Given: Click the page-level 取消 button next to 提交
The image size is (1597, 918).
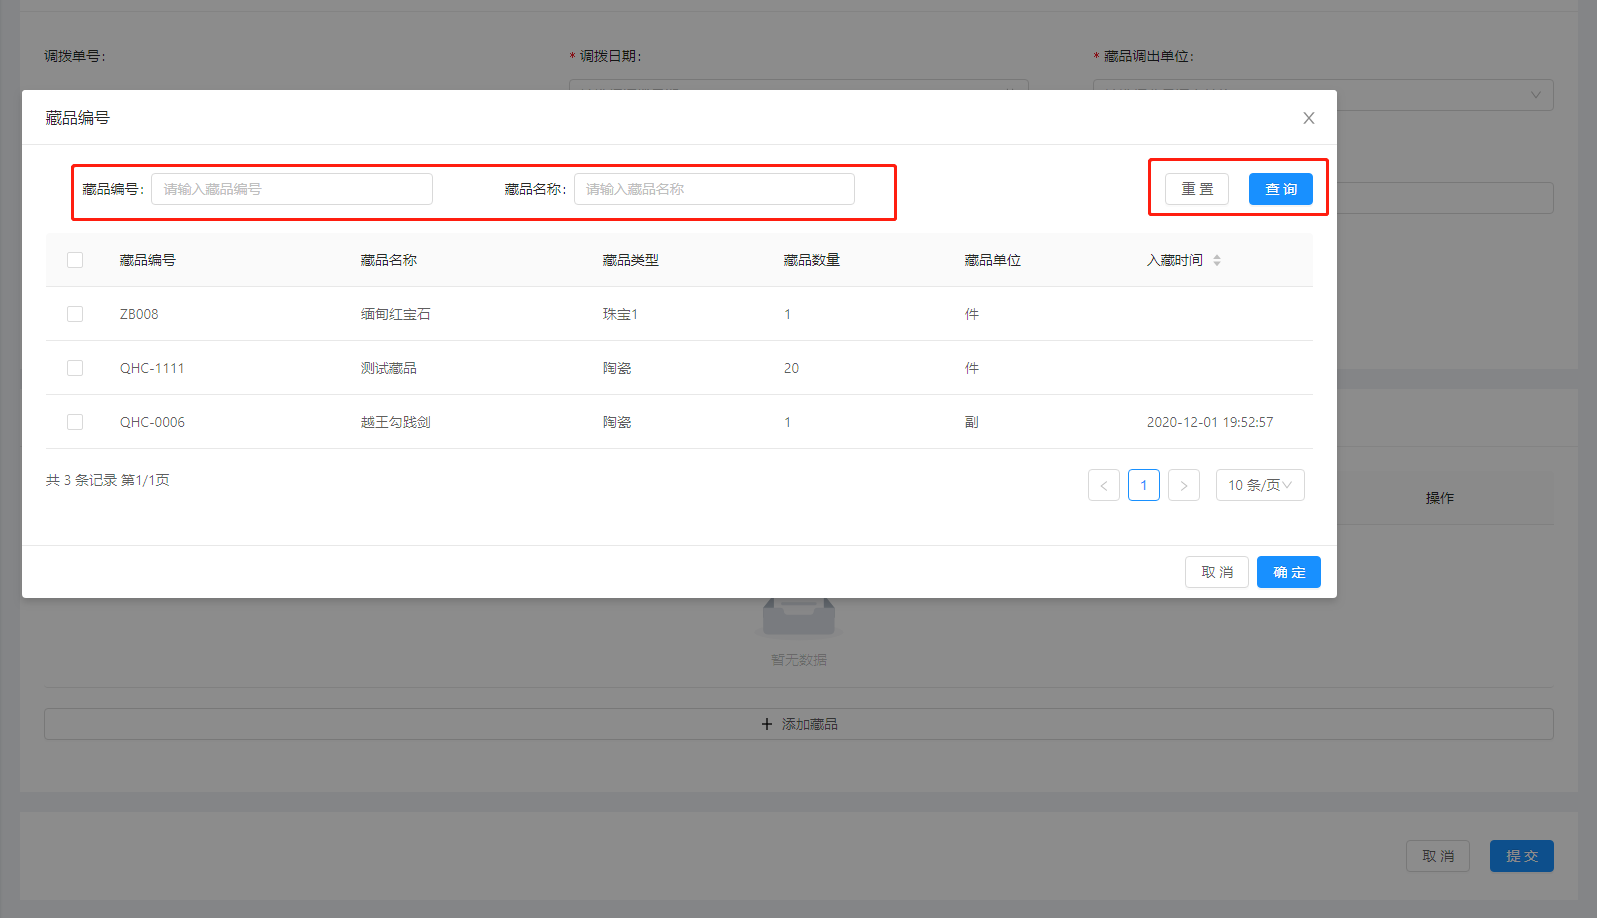Looking at the screenshot, I should point(1438,856).
